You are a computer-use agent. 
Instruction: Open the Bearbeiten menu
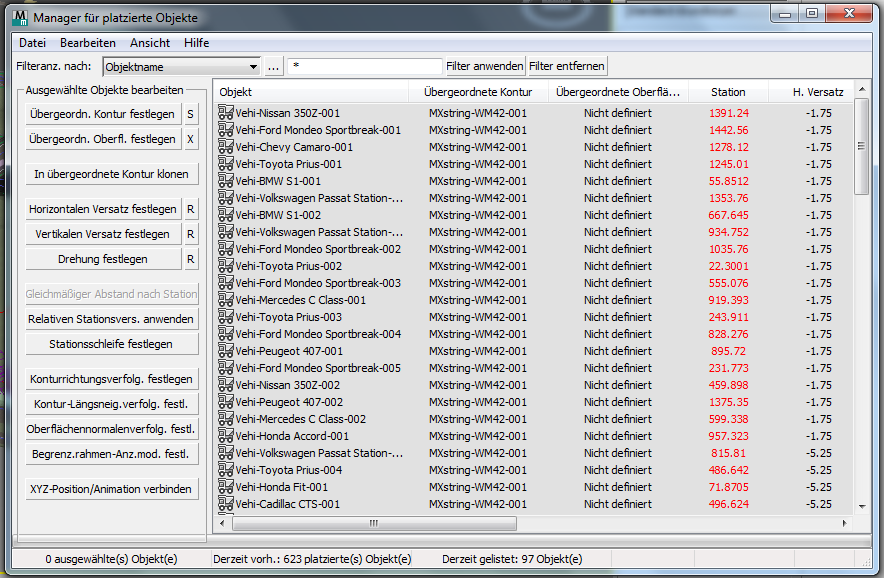point(88,43)
